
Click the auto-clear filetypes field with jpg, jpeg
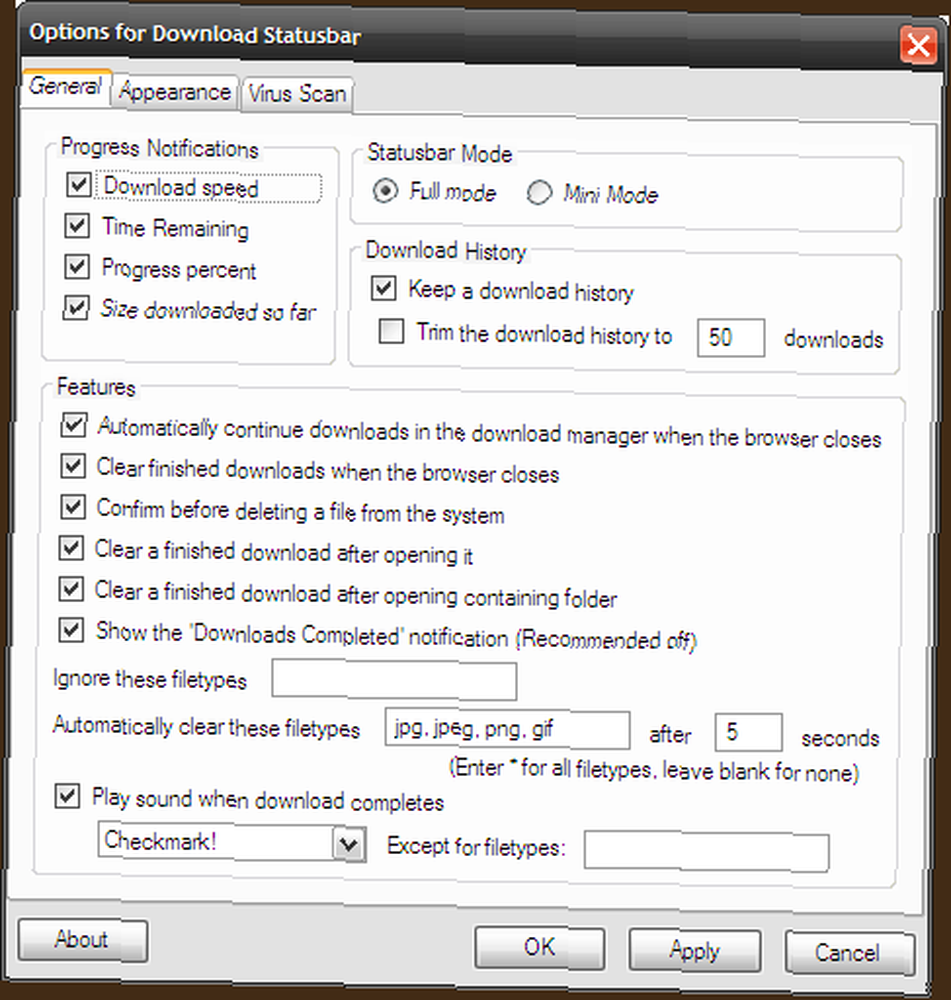(x=507, y=730)
